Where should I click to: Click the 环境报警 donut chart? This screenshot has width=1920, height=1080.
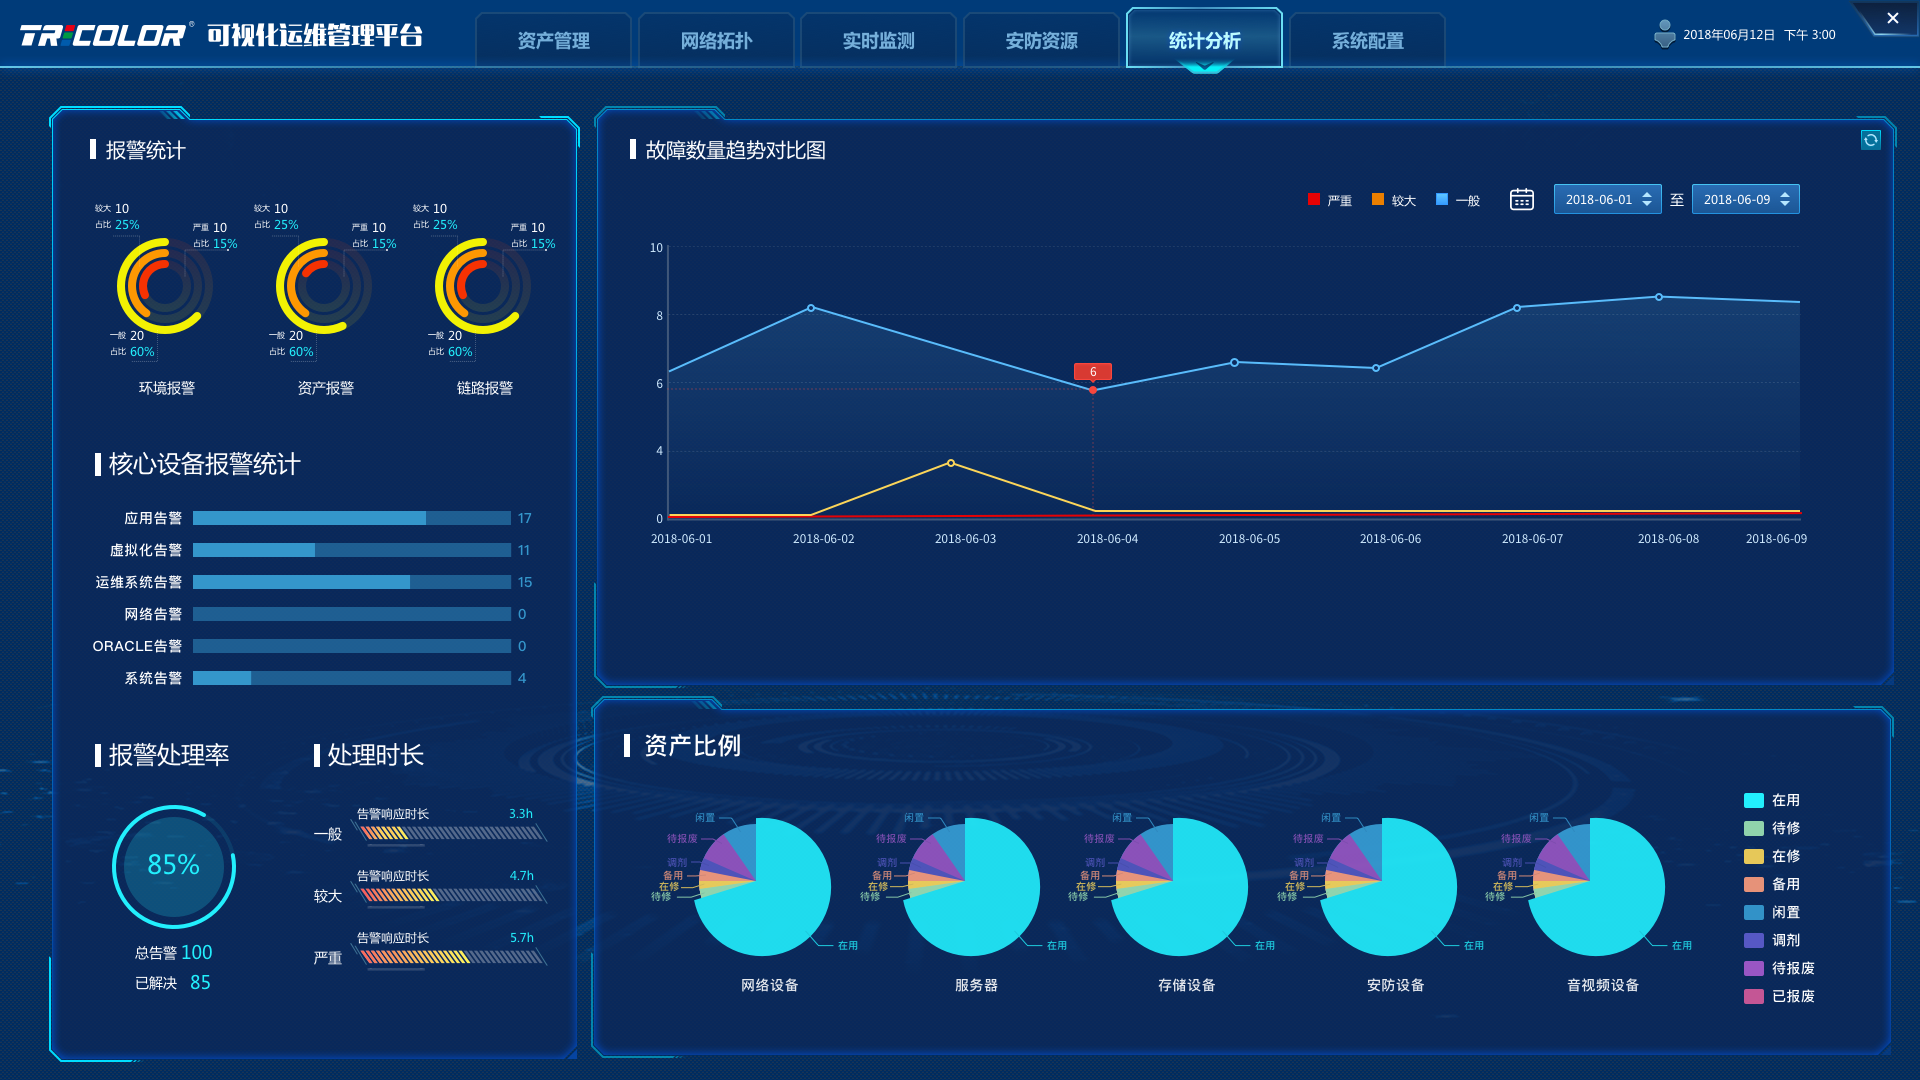coord(165,287)
